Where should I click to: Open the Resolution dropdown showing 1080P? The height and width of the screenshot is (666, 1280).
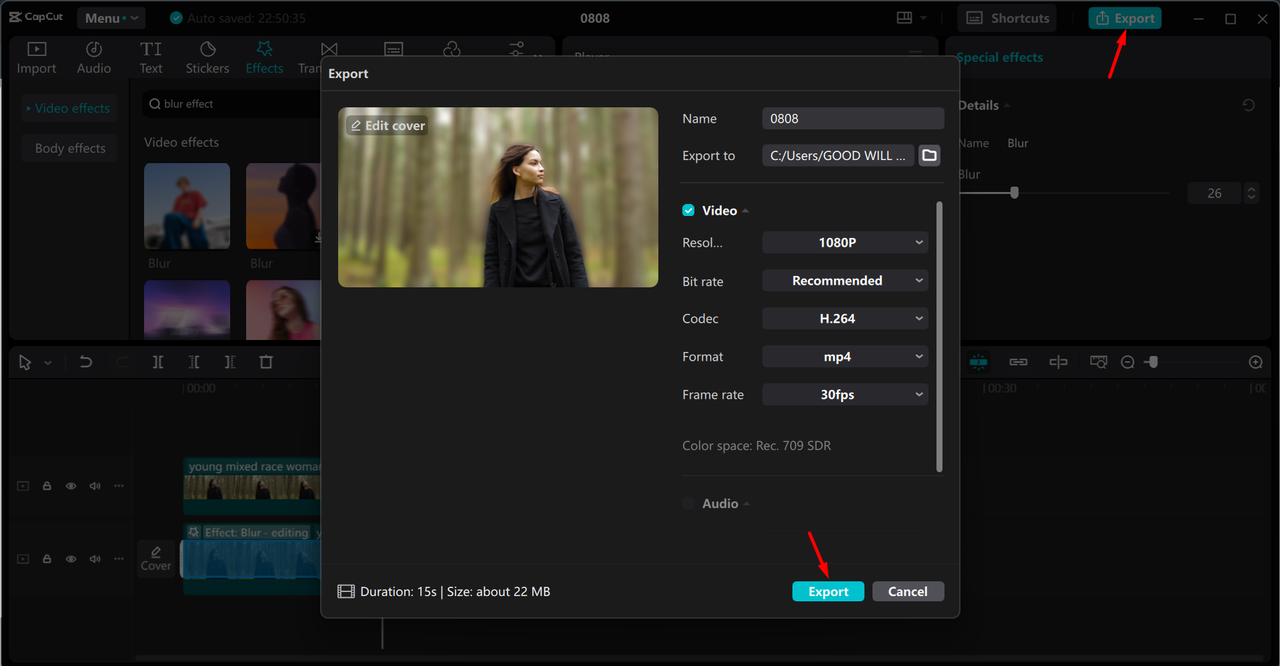(x=845, y=242)
